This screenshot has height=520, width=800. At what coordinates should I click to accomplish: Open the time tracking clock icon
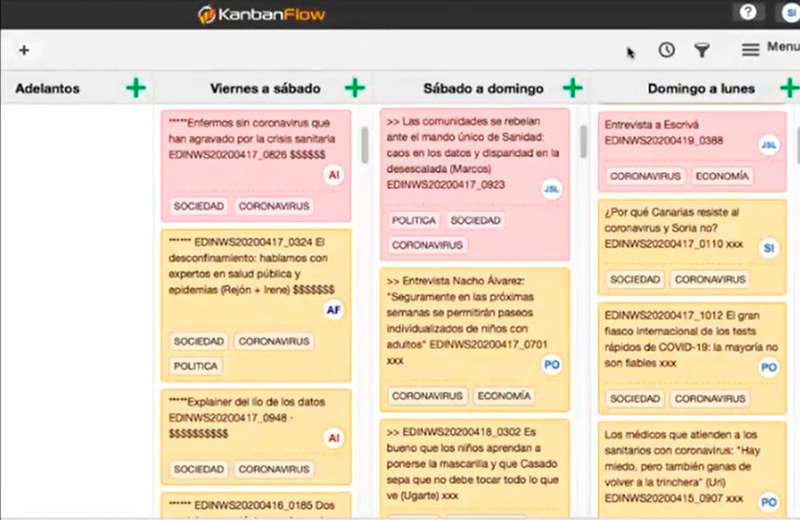(666, 50)
